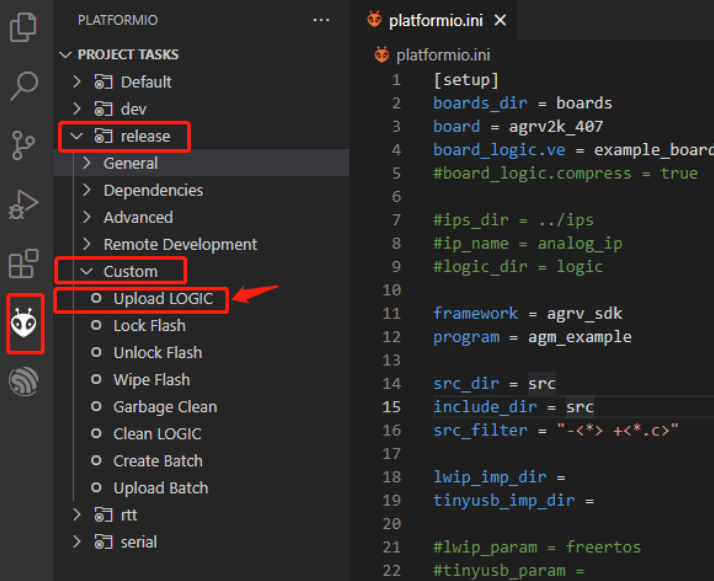
Task: Expand the rtt environment chevron
Action: (x=77, y=515)
